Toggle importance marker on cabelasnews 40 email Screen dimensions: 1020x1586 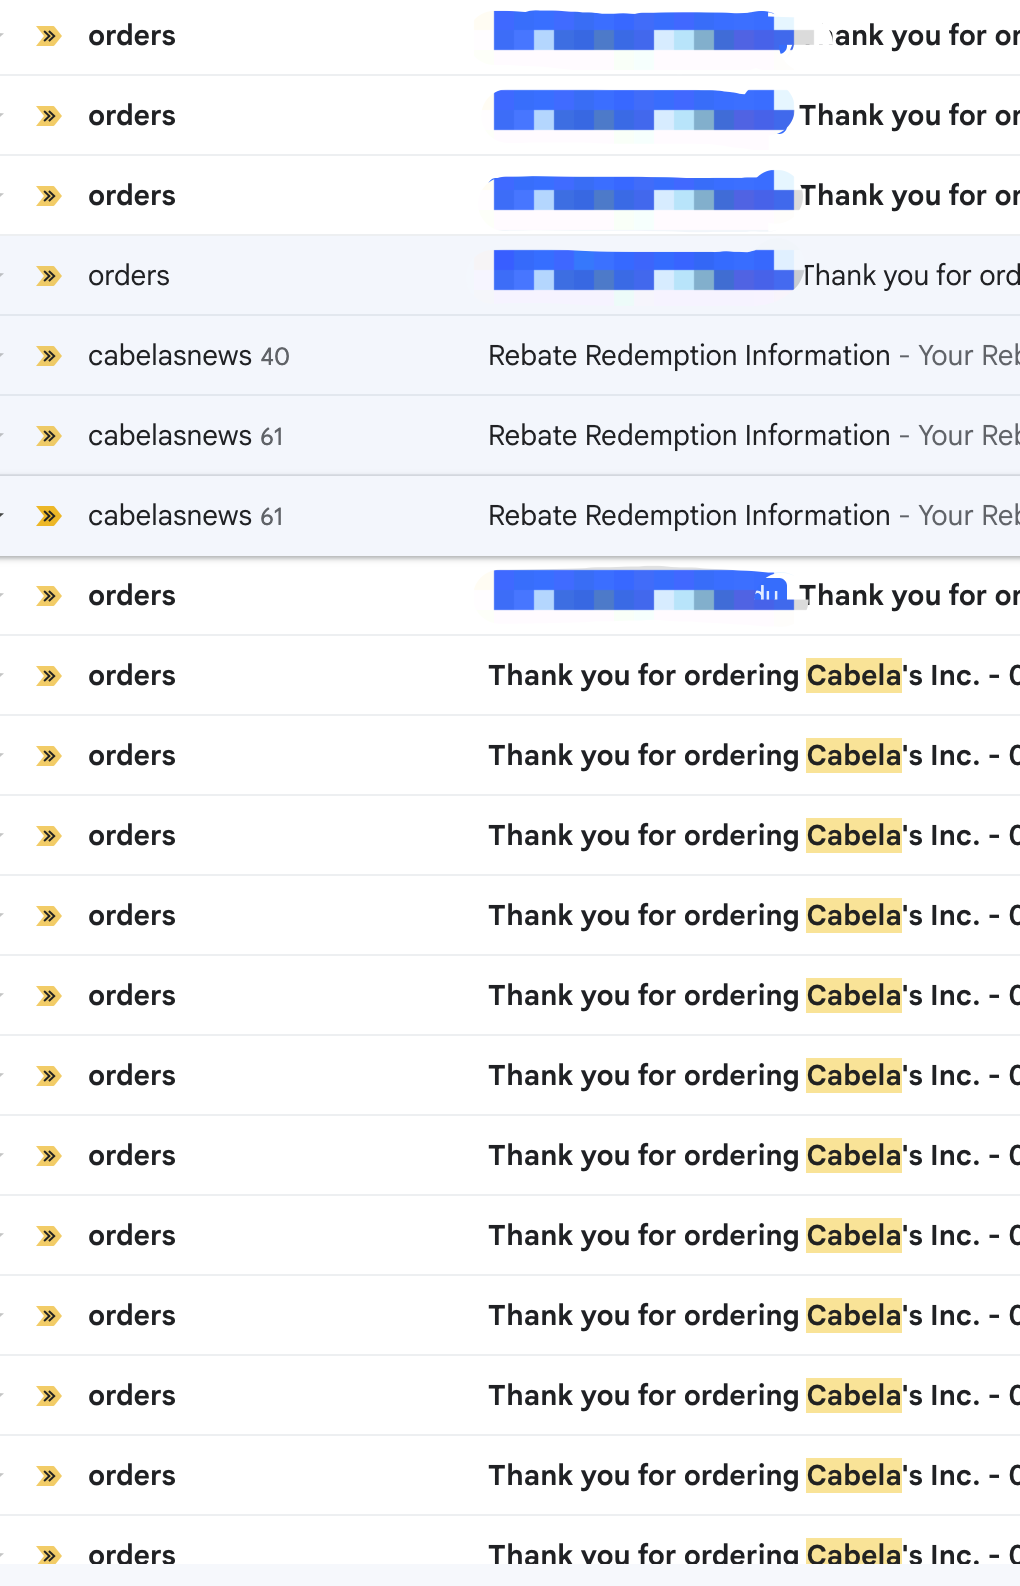tap(48, 356)
